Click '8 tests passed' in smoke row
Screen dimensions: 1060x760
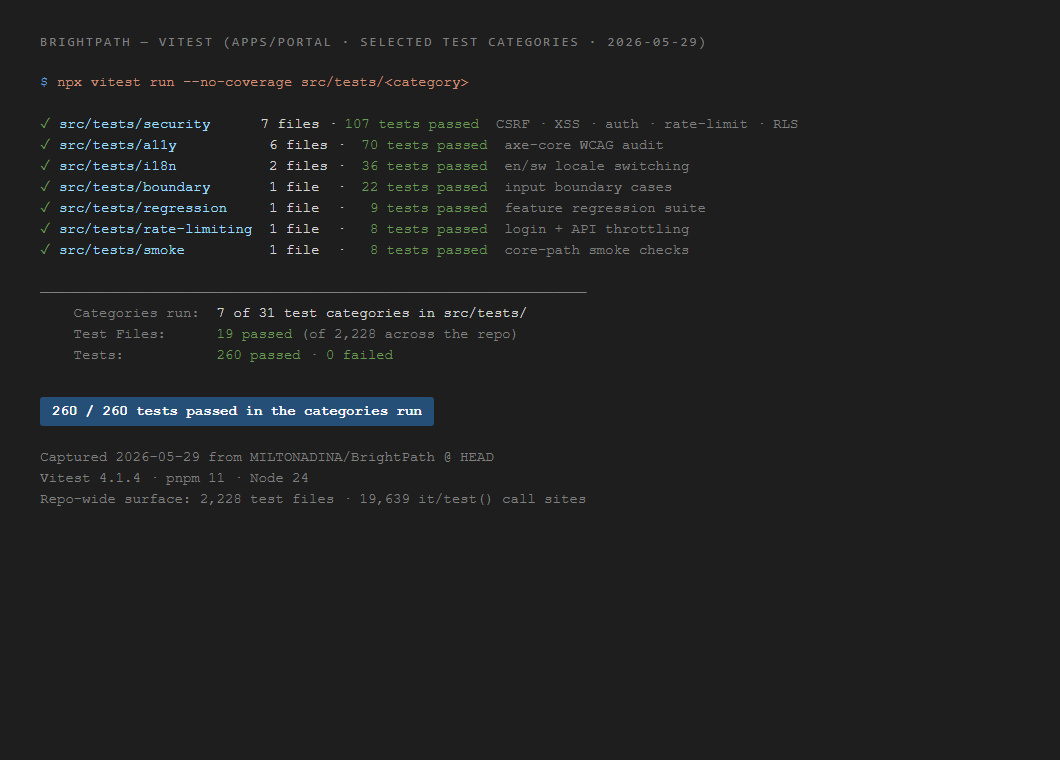point(429,250)
